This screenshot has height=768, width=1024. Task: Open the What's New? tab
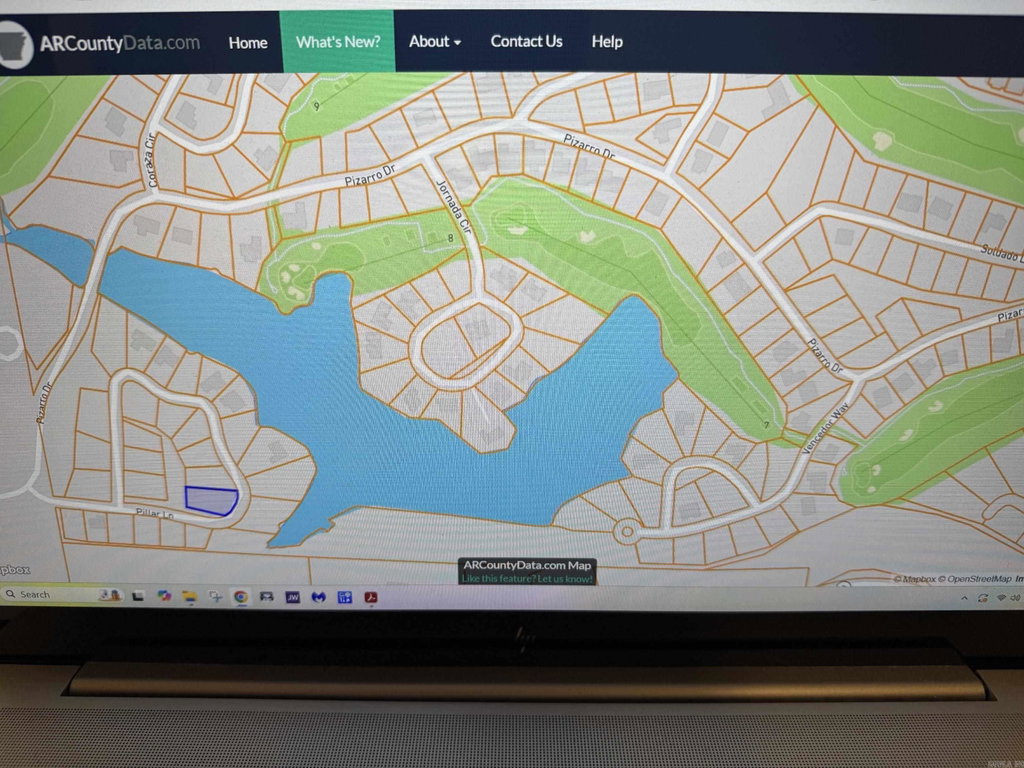click(338, 42)
